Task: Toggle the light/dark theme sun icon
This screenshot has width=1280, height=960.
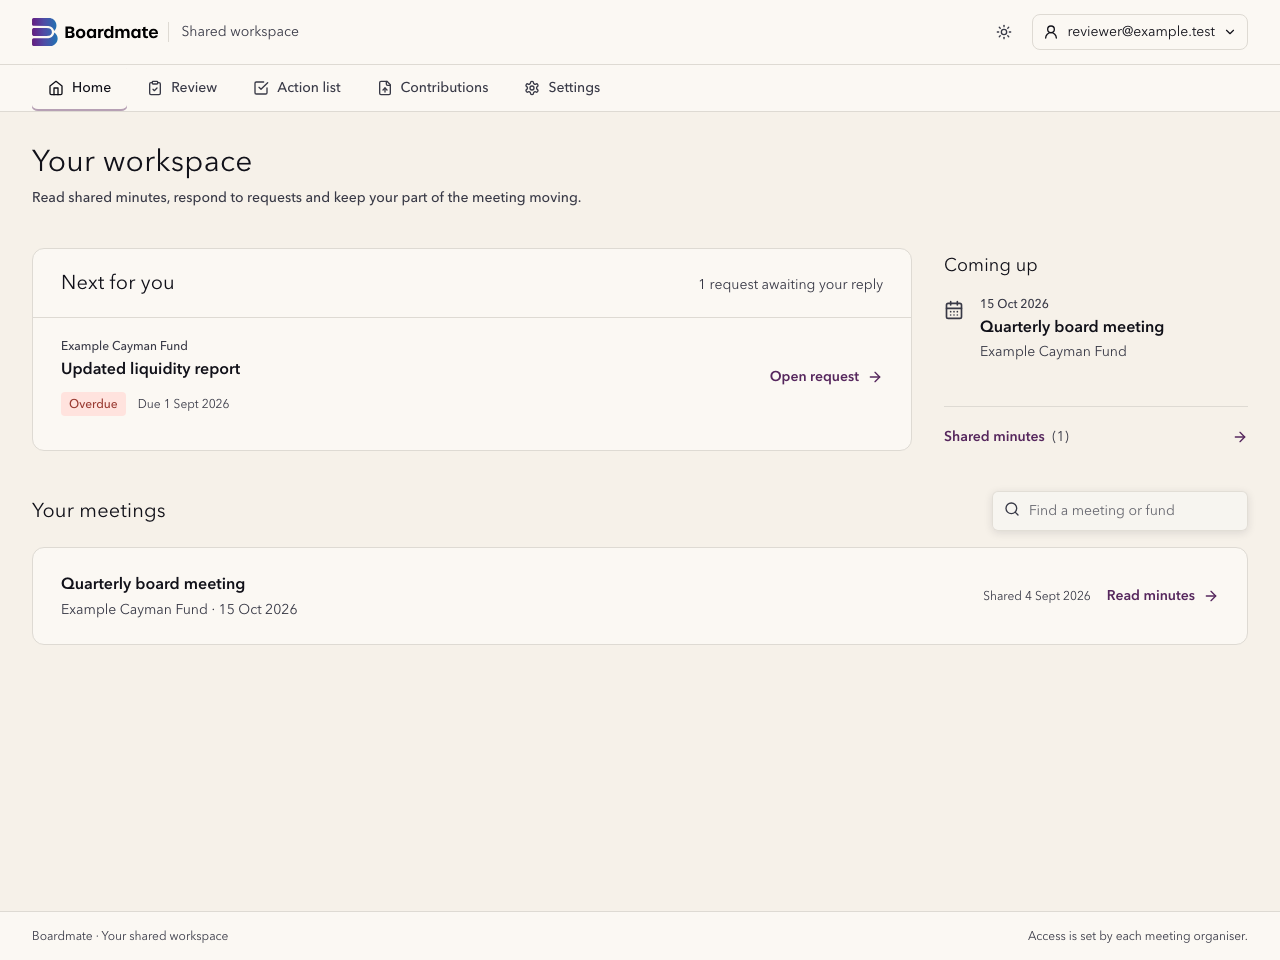Action: point(1004,32)
